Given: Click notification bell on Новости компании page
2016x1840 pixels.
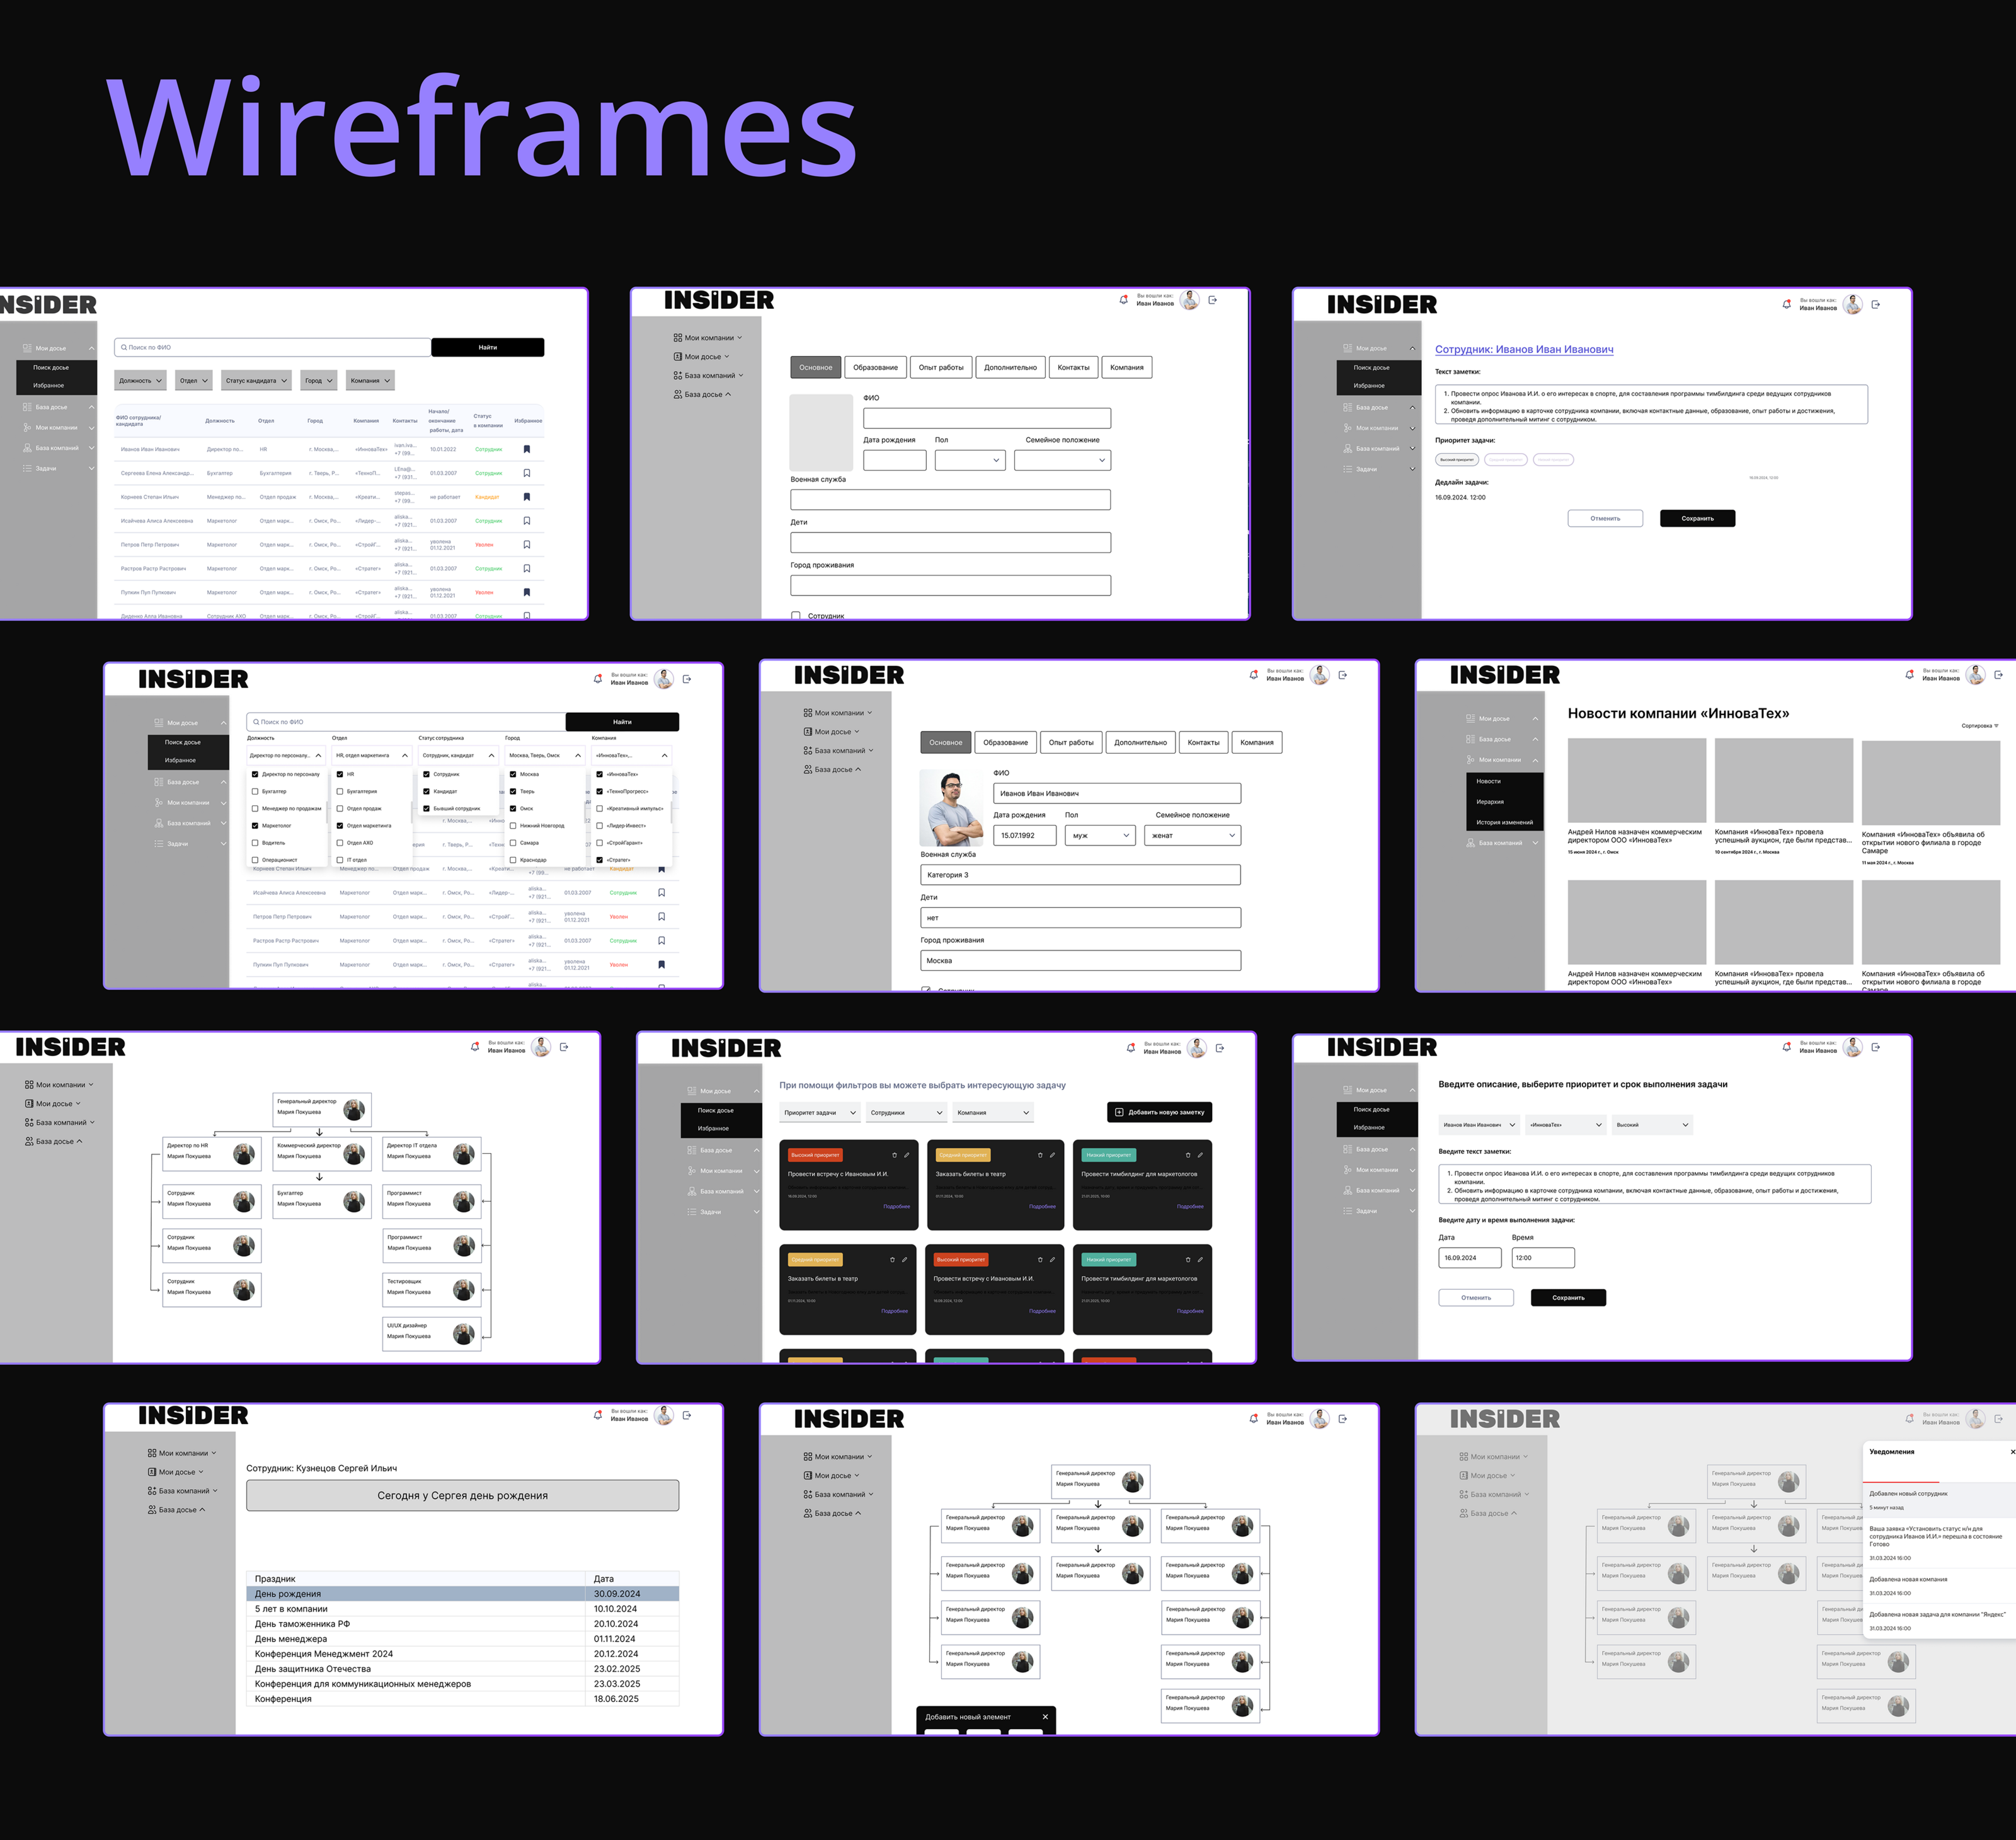Looking at the screenshot, I should (x=1909, y=675).
